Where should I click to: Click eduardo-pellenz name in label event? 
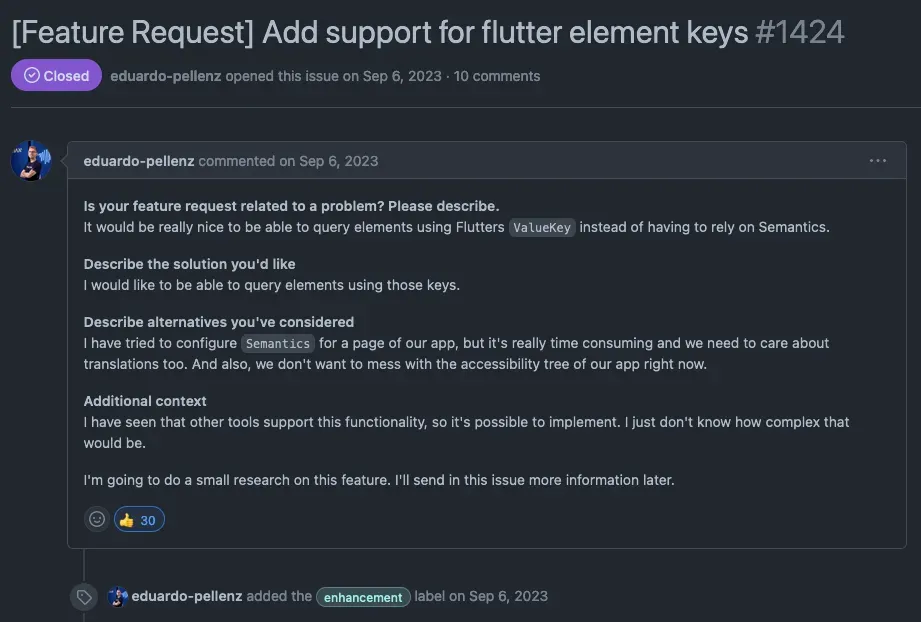[187, 596]
